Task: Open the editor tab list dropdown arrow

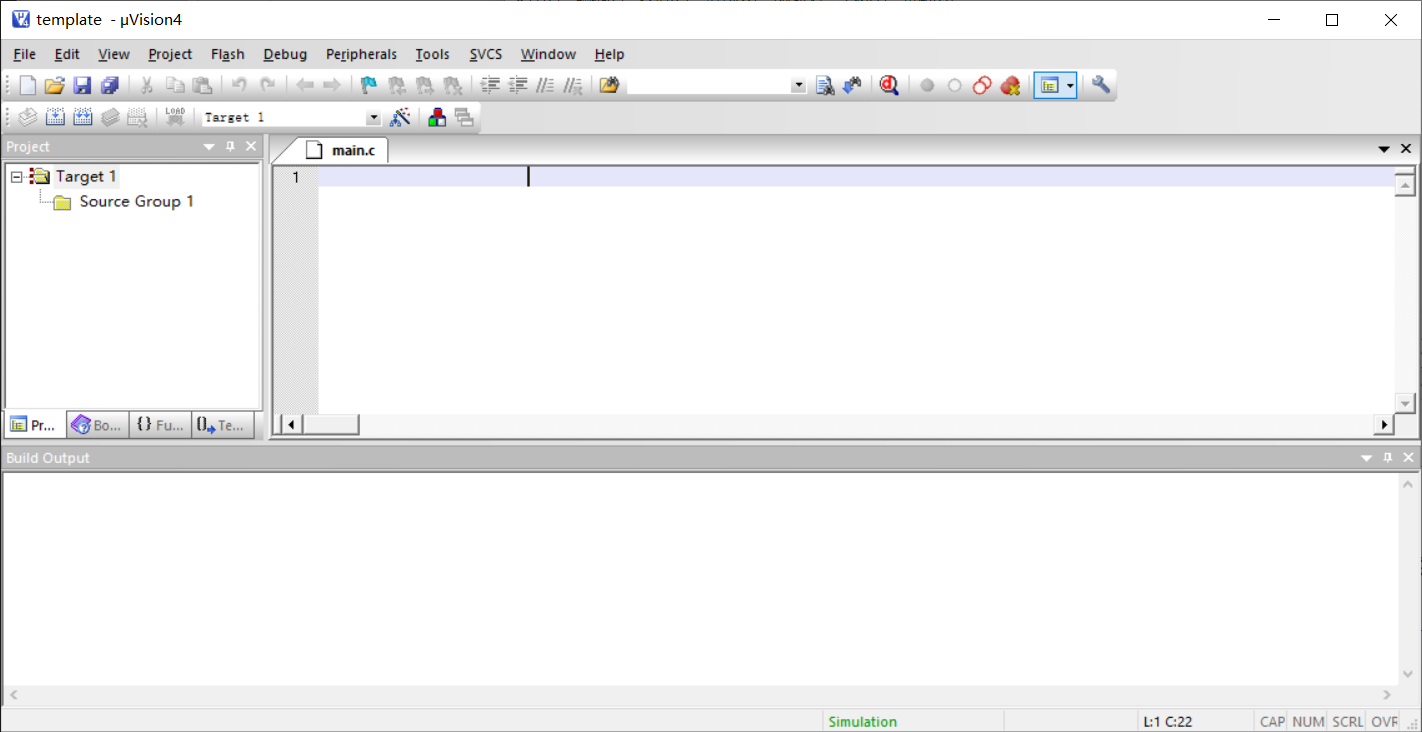Action: pos(1384,149)
